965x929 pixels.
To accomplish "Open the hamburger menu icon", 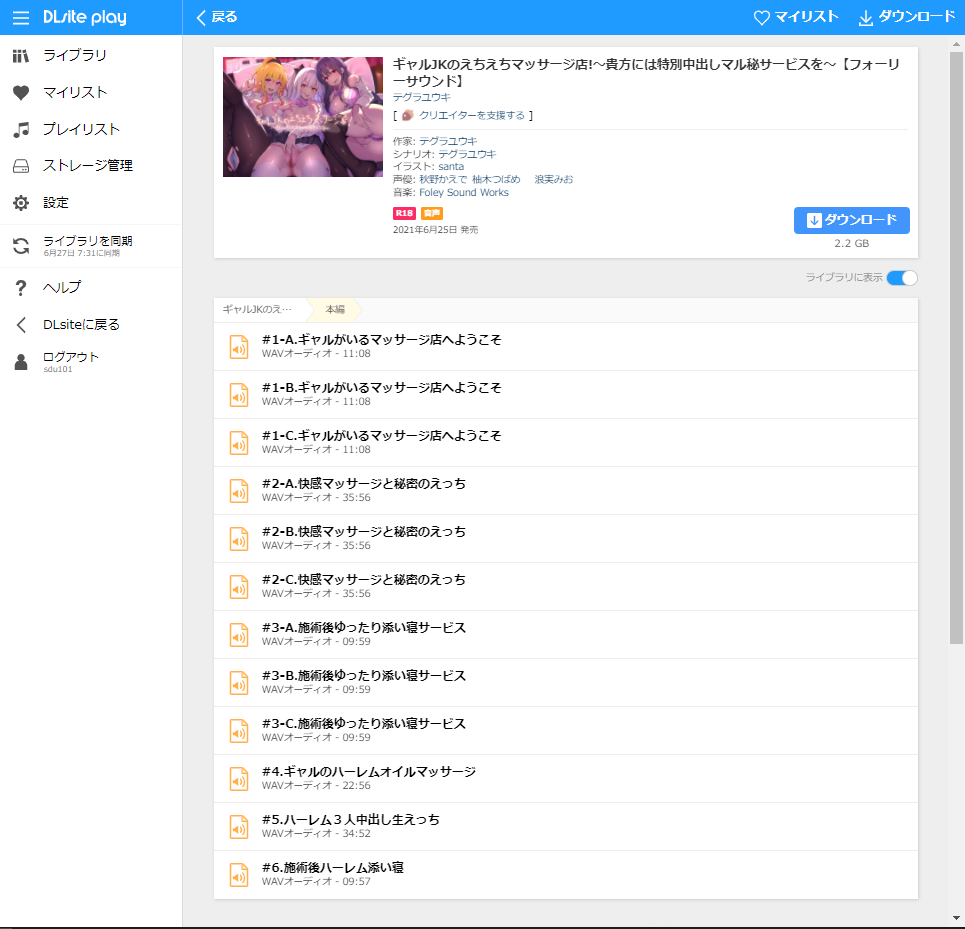I will tap(21, 18).
